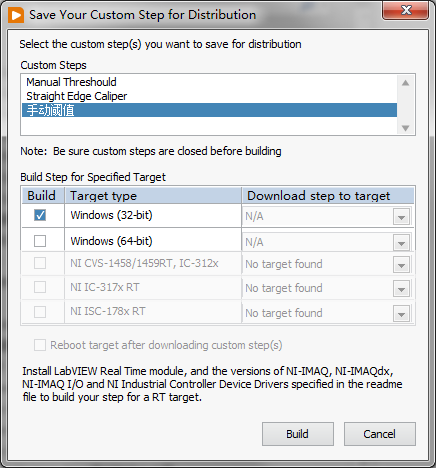The image size is (436, 468).
Task: Select the 手动阈值 custom step
Action: click(x=209, y=110)
